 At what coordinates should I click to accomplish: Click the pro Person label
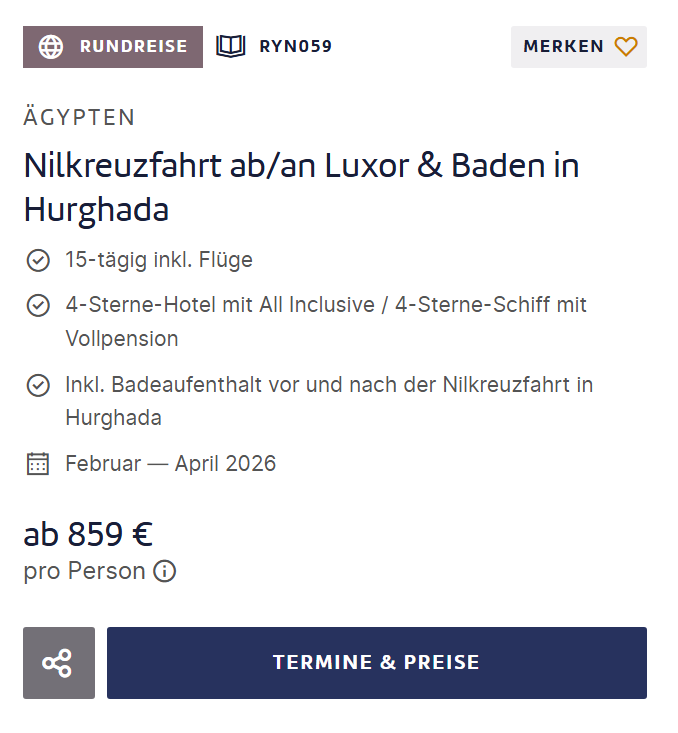[x=84, y=572]
